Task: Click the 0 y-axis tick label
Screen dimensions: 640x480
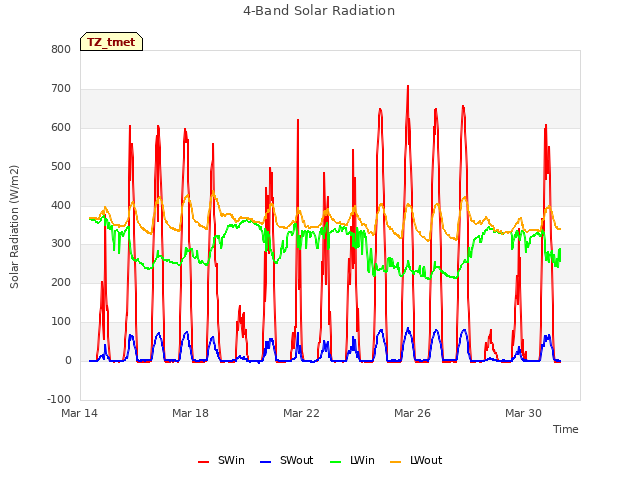Action: tap(68, 360)
